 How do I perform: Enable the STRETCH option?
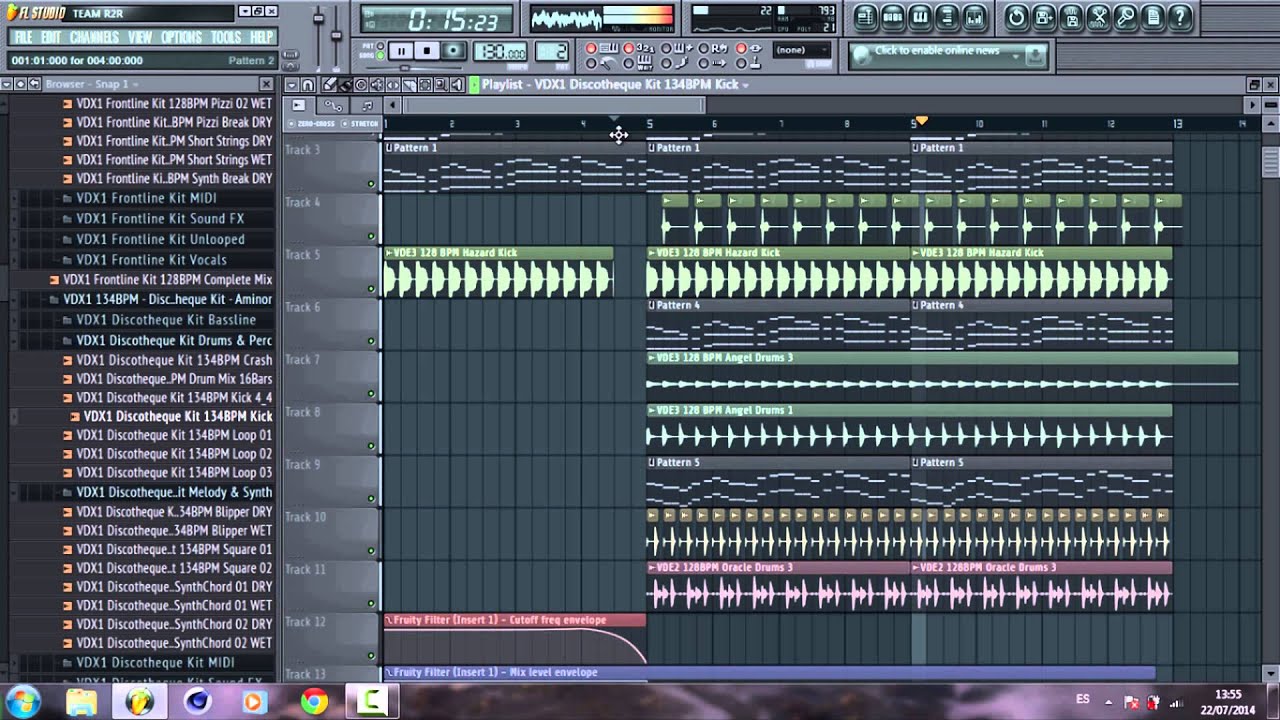click(360, 124)
